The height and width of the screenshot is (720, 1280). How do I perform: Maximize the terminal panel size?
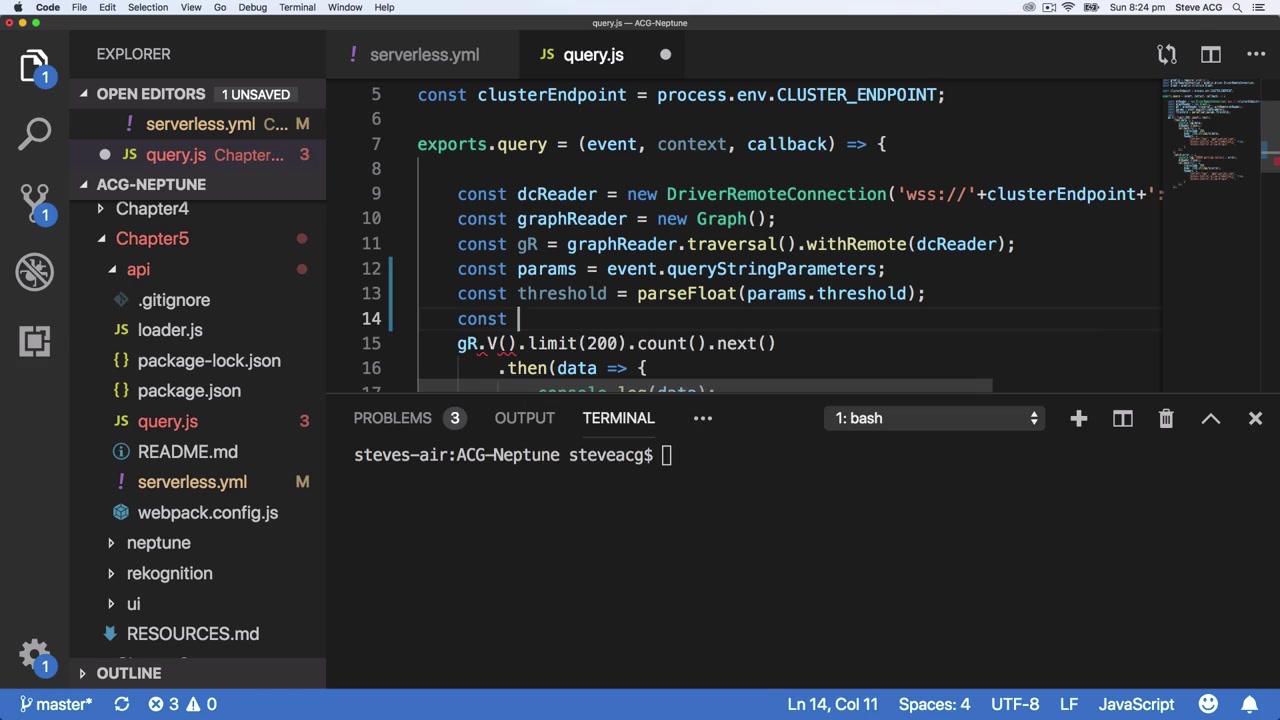[1210, 418]
